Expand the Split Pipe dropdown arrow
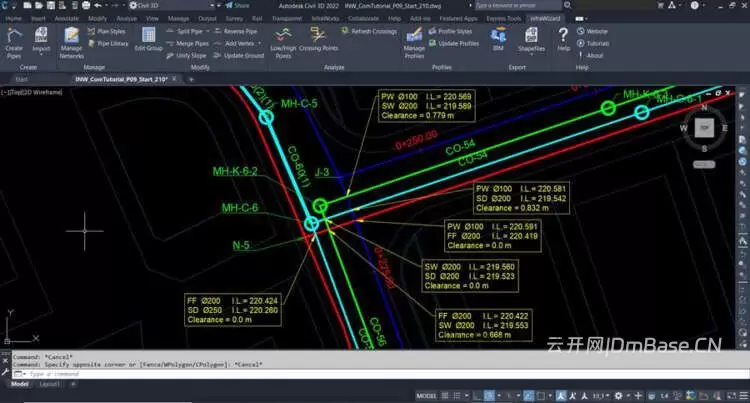750x403 pixels. pyautogui.click(x=208, y=31)
